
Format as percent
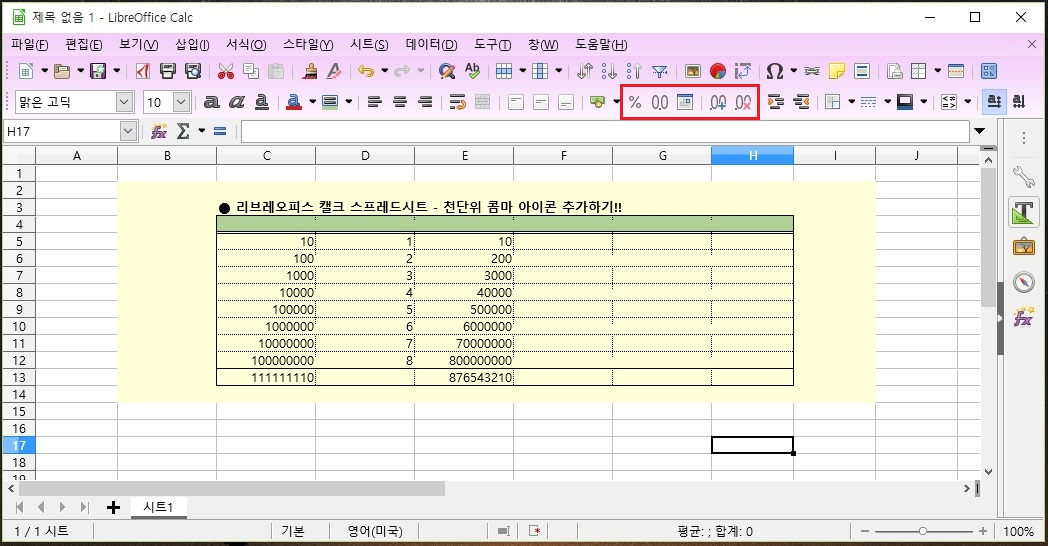(x=635, y=102)
